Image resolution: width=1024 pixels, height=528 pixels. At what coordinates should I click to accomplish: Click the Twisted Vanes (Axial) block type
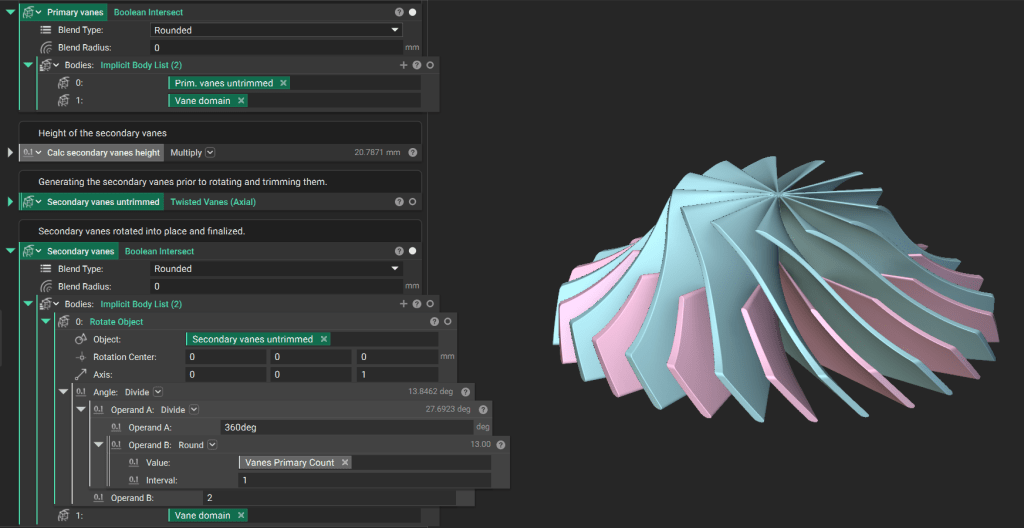[212, 202]
